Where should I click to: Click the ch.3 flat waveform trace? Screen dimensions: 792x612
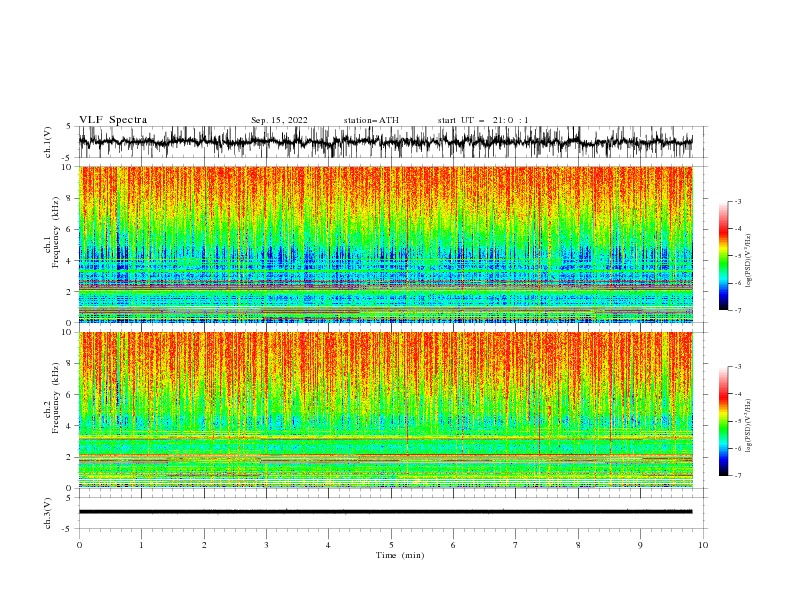point(385,512)
